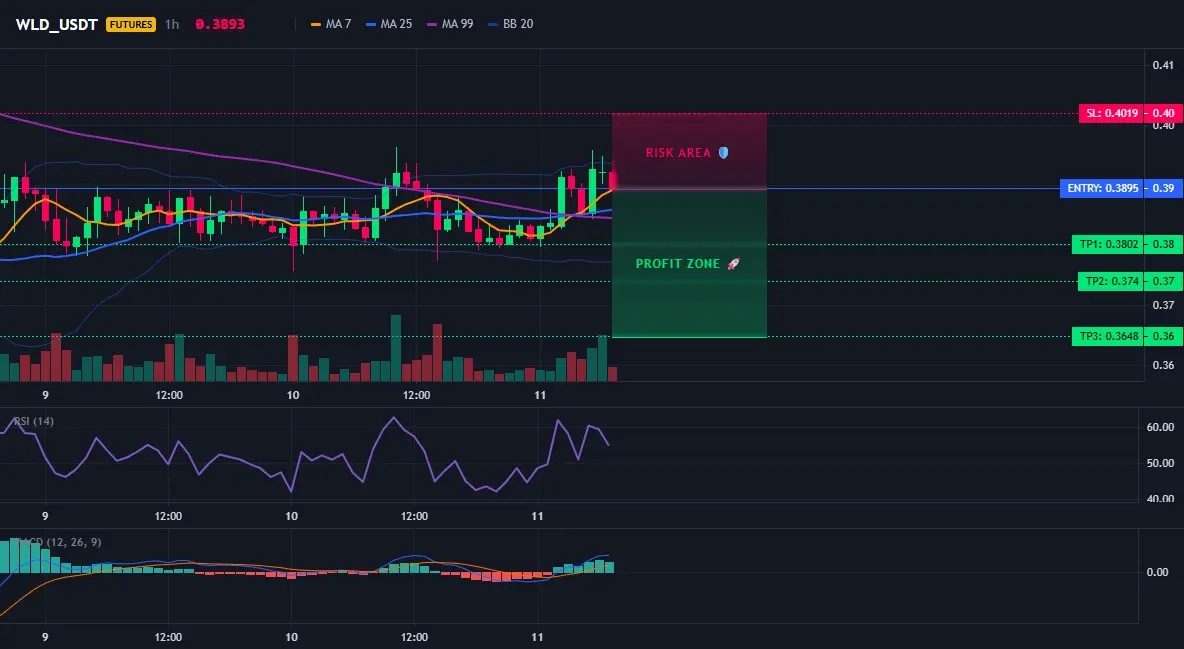1184x649 pixels.
Task: Select the FUTURES badge
Action: [x=131, y=24]
